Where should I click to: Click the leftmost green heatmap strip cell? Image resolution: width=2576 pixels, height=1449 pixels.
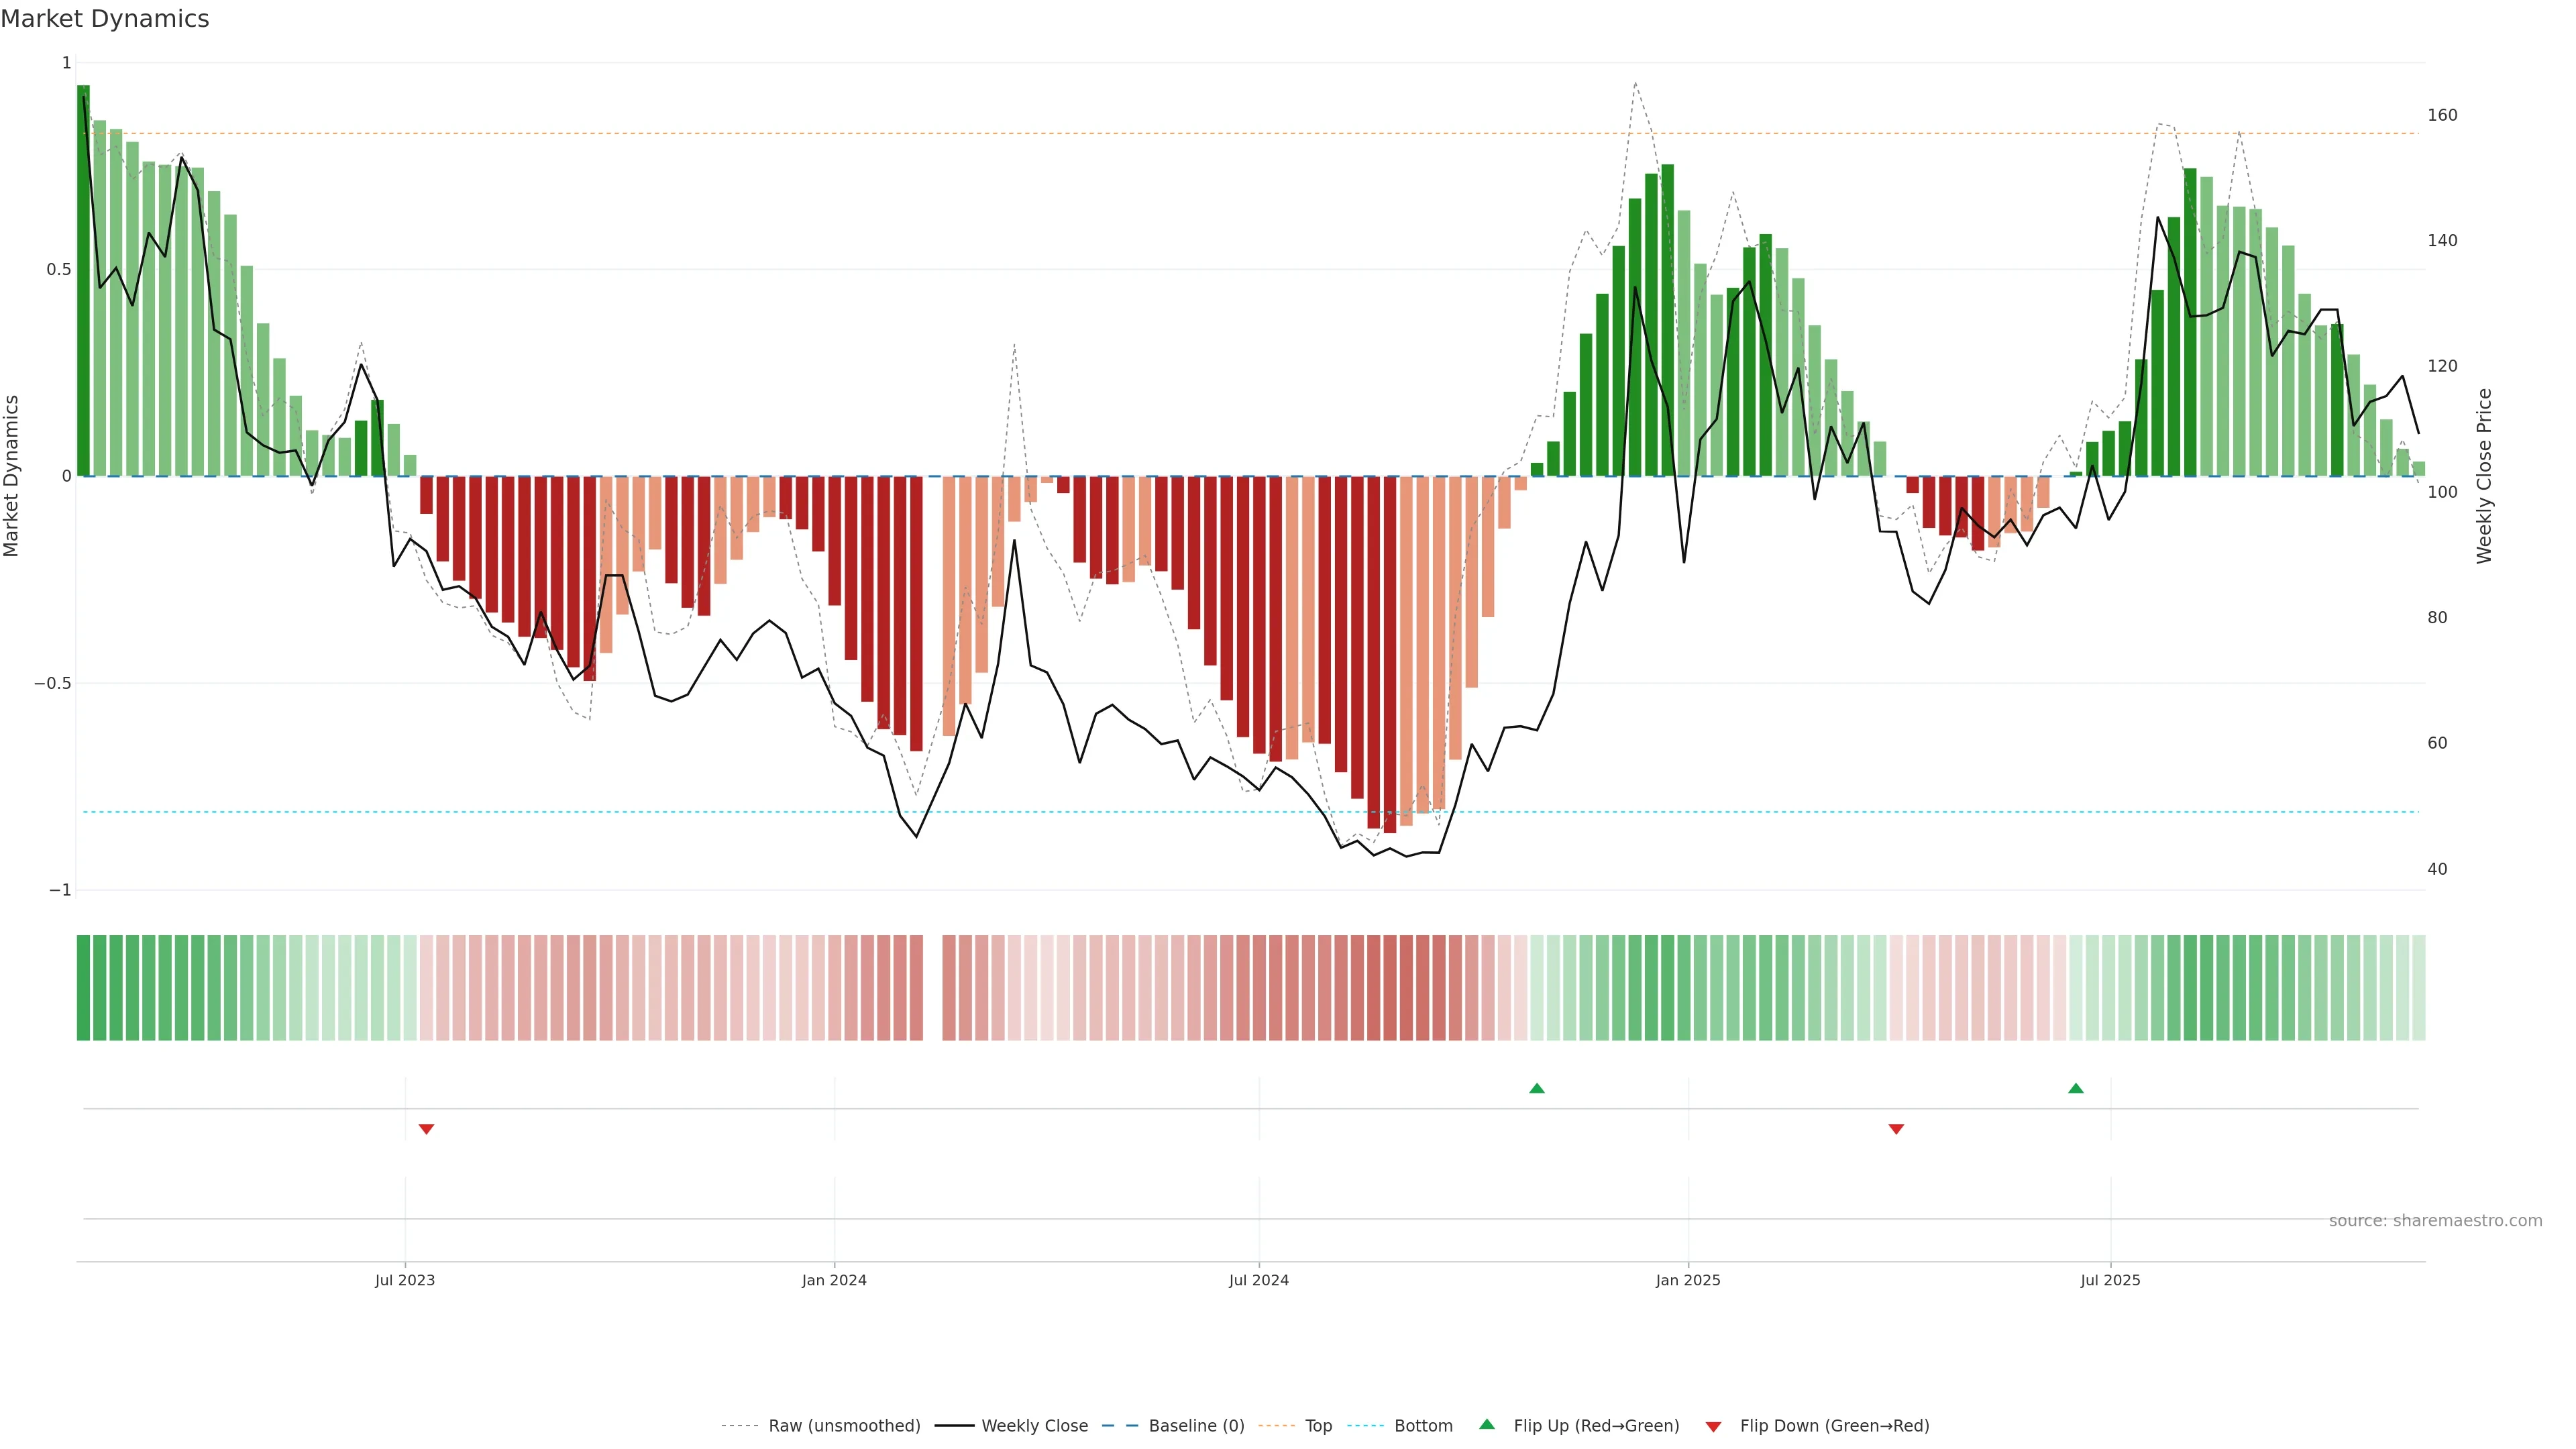(x=83, y=988)
